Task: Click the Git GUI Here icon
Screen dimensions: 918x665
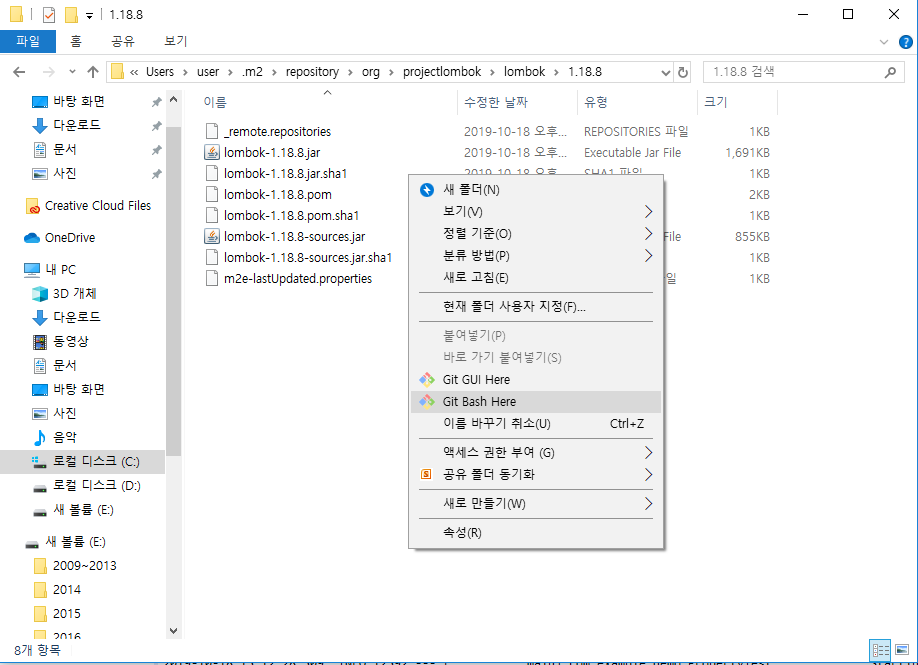Action: click(x=427, y=380)
